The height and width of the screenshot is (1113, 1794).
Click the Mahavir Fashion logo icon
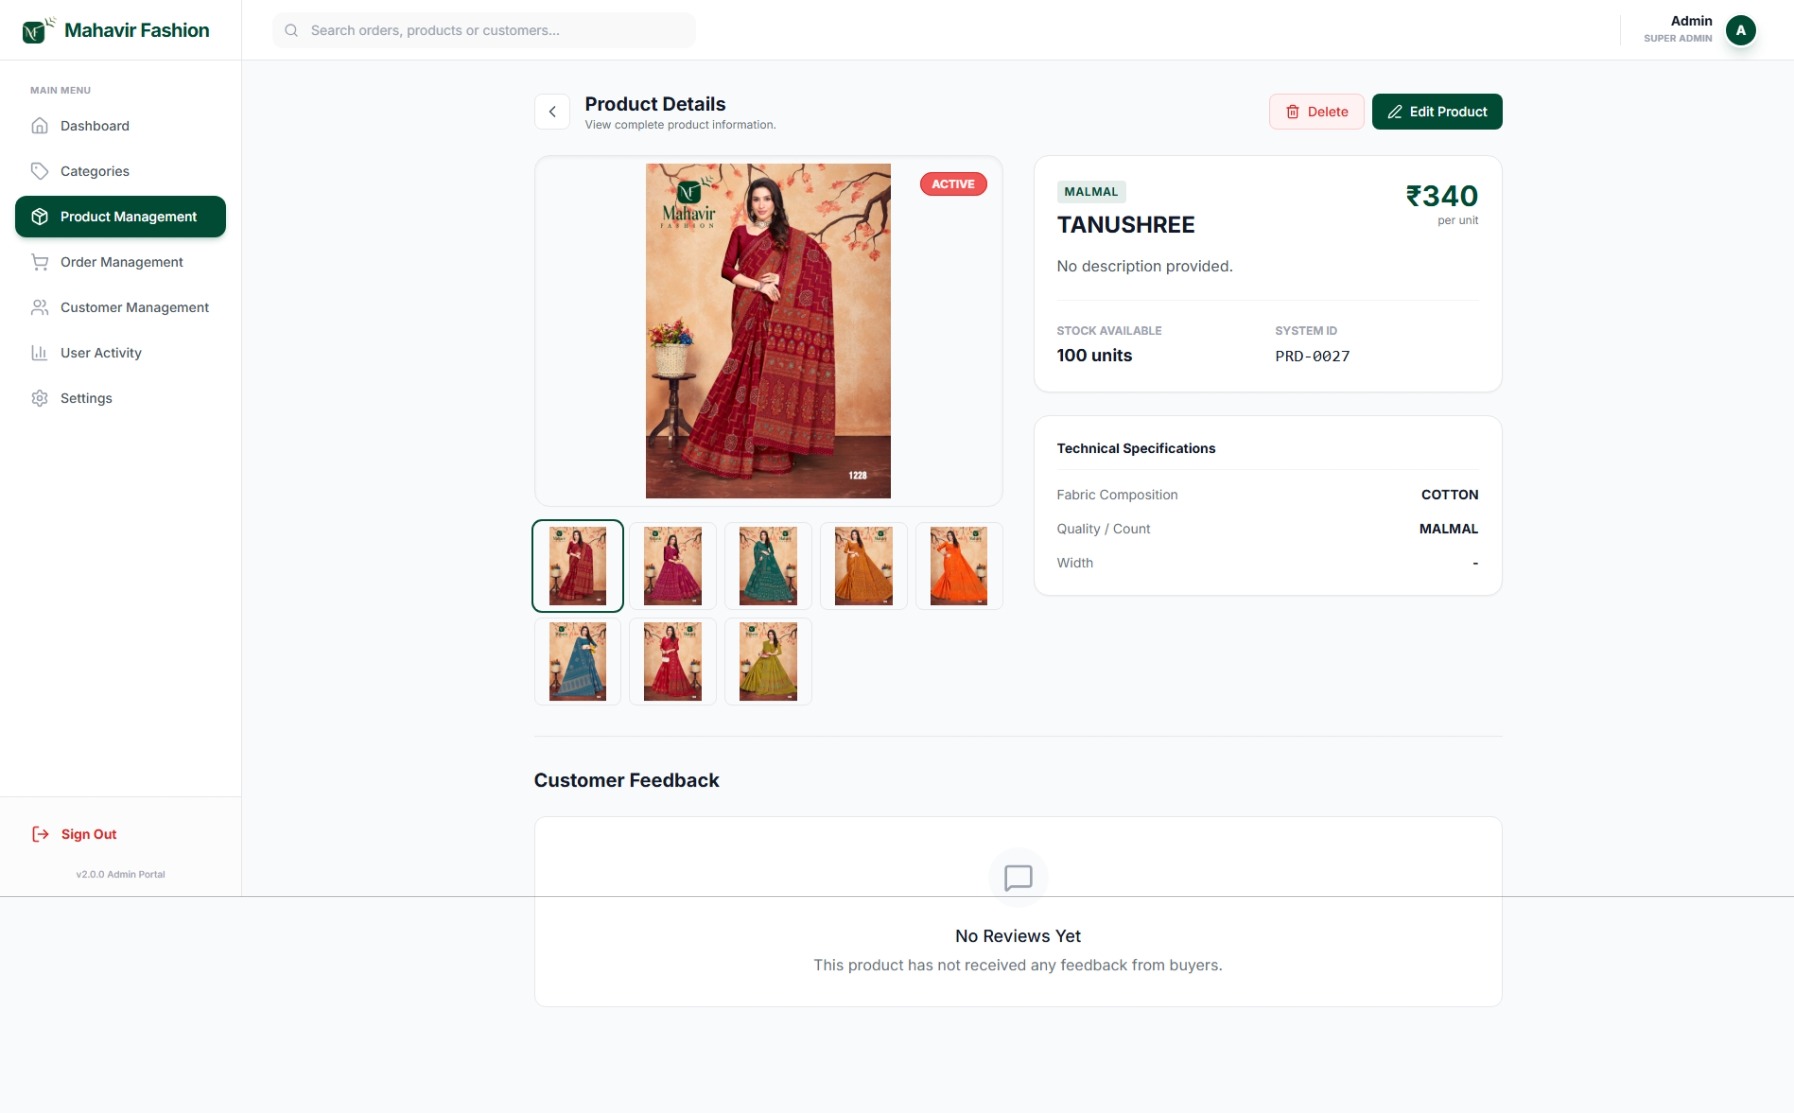pos(35,31)
